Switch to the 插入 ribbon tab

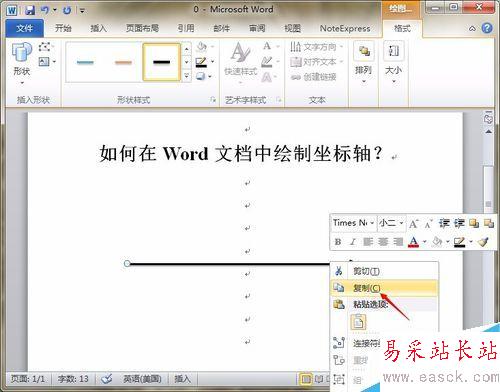tap(98, 29)
